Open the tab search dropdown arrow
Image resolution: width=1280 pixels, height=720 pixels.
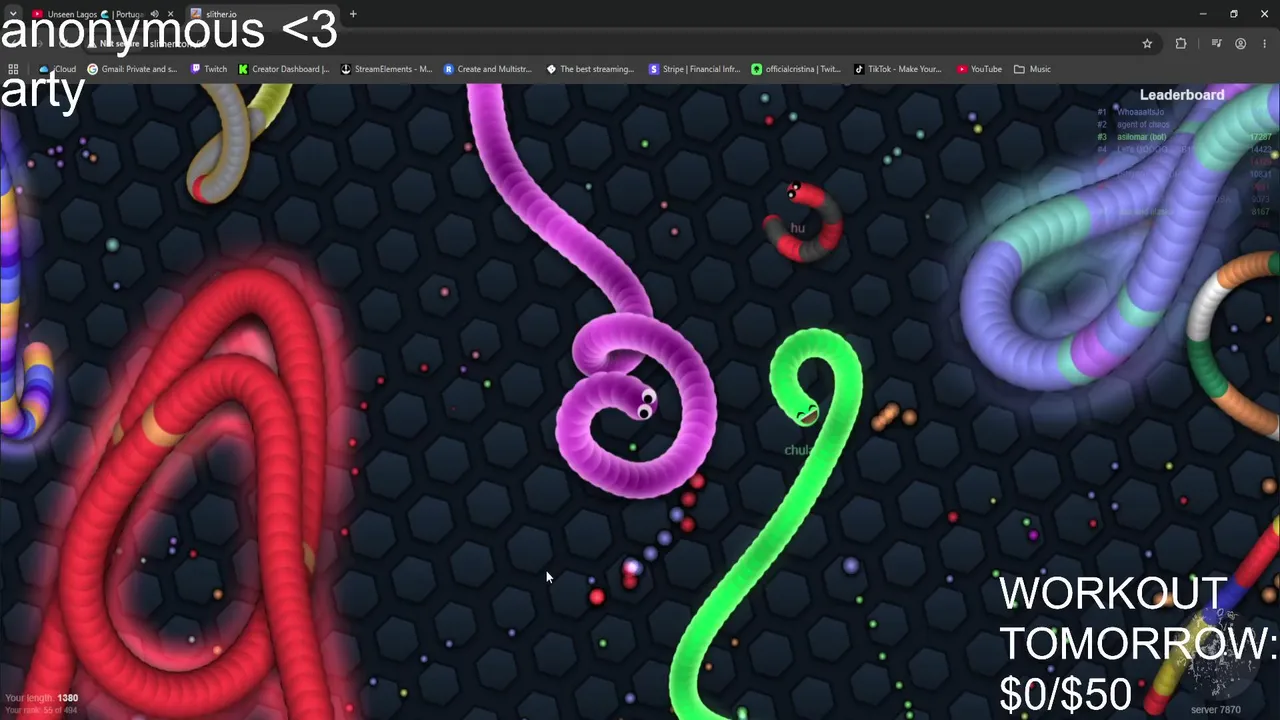pyautogui.click(x=12, y=14)
